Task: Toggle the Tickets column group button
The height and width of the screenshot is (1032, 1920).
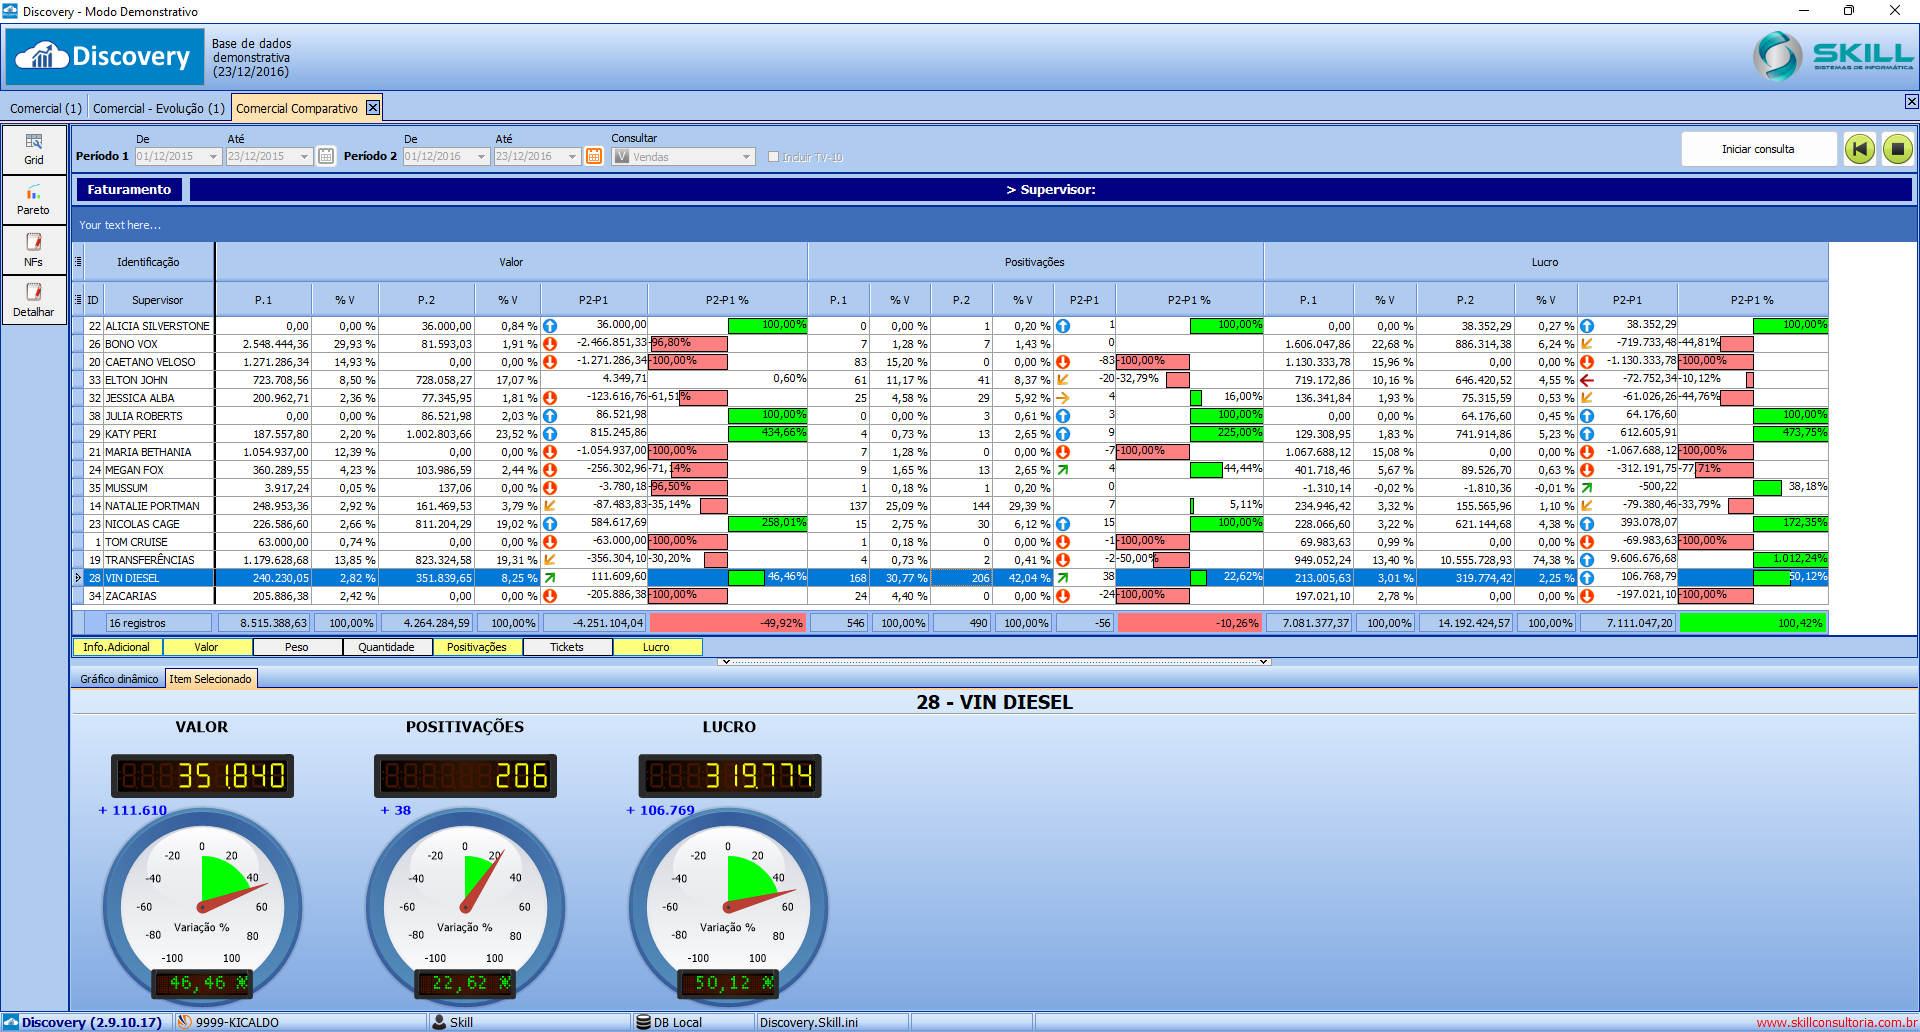Action: pyautogui.click(x=567, y=647)
